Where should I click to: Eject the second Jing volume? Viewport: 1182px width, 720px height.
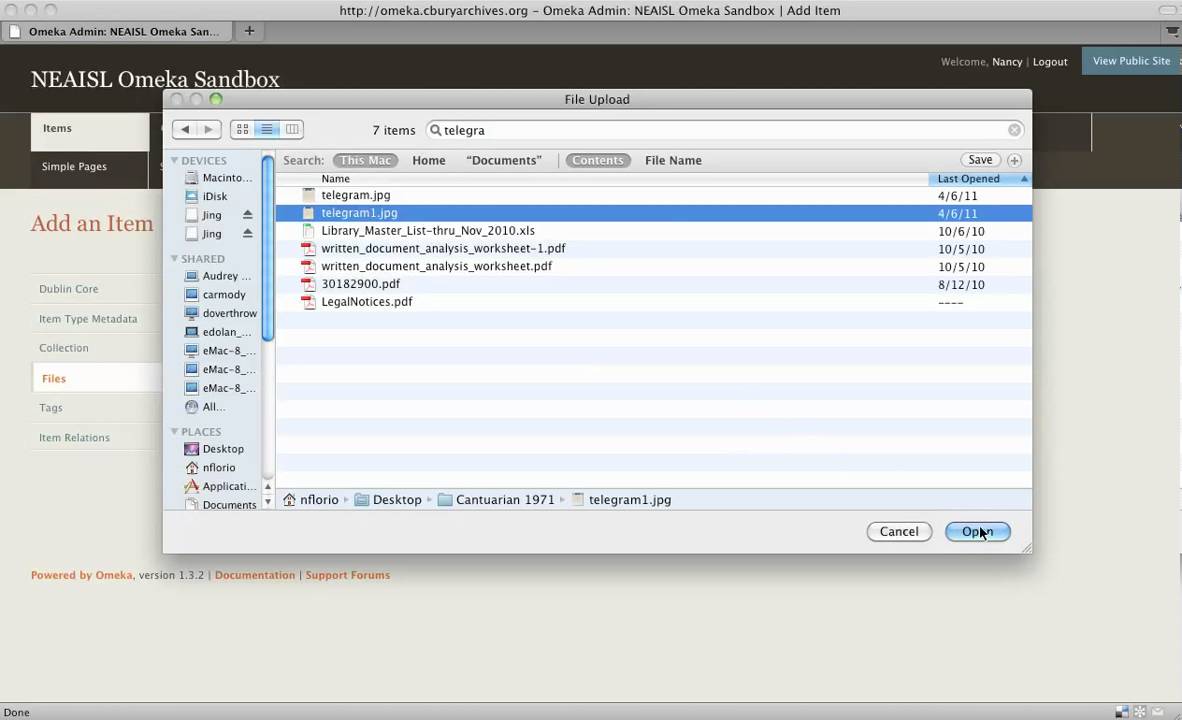(247, 234)
